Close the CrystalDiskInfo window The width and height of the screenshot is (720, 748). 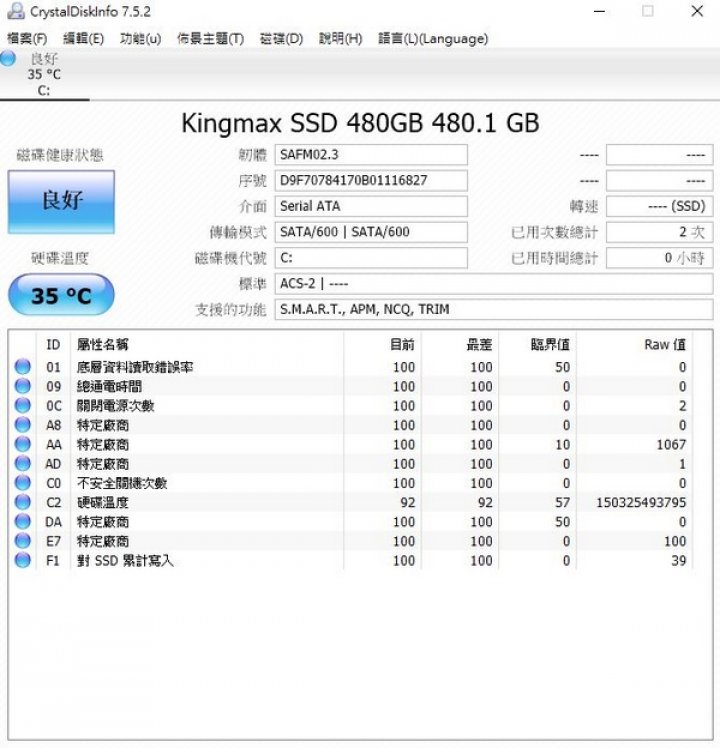(697, 11)
